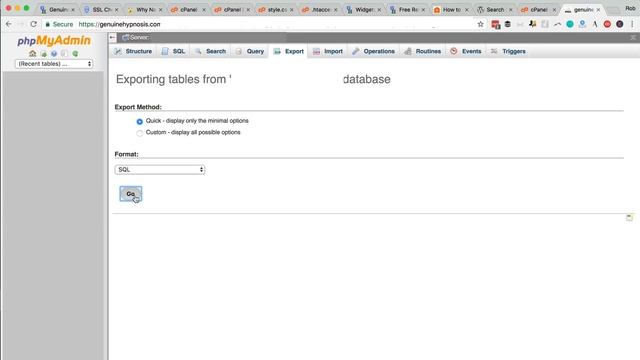Switch to the Search tab in phpMyAdmin

[211, 51]
